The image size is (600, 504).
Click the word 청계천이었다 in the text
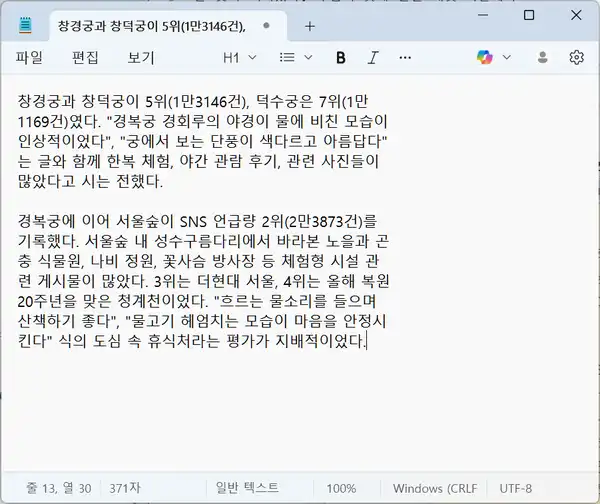162,301
